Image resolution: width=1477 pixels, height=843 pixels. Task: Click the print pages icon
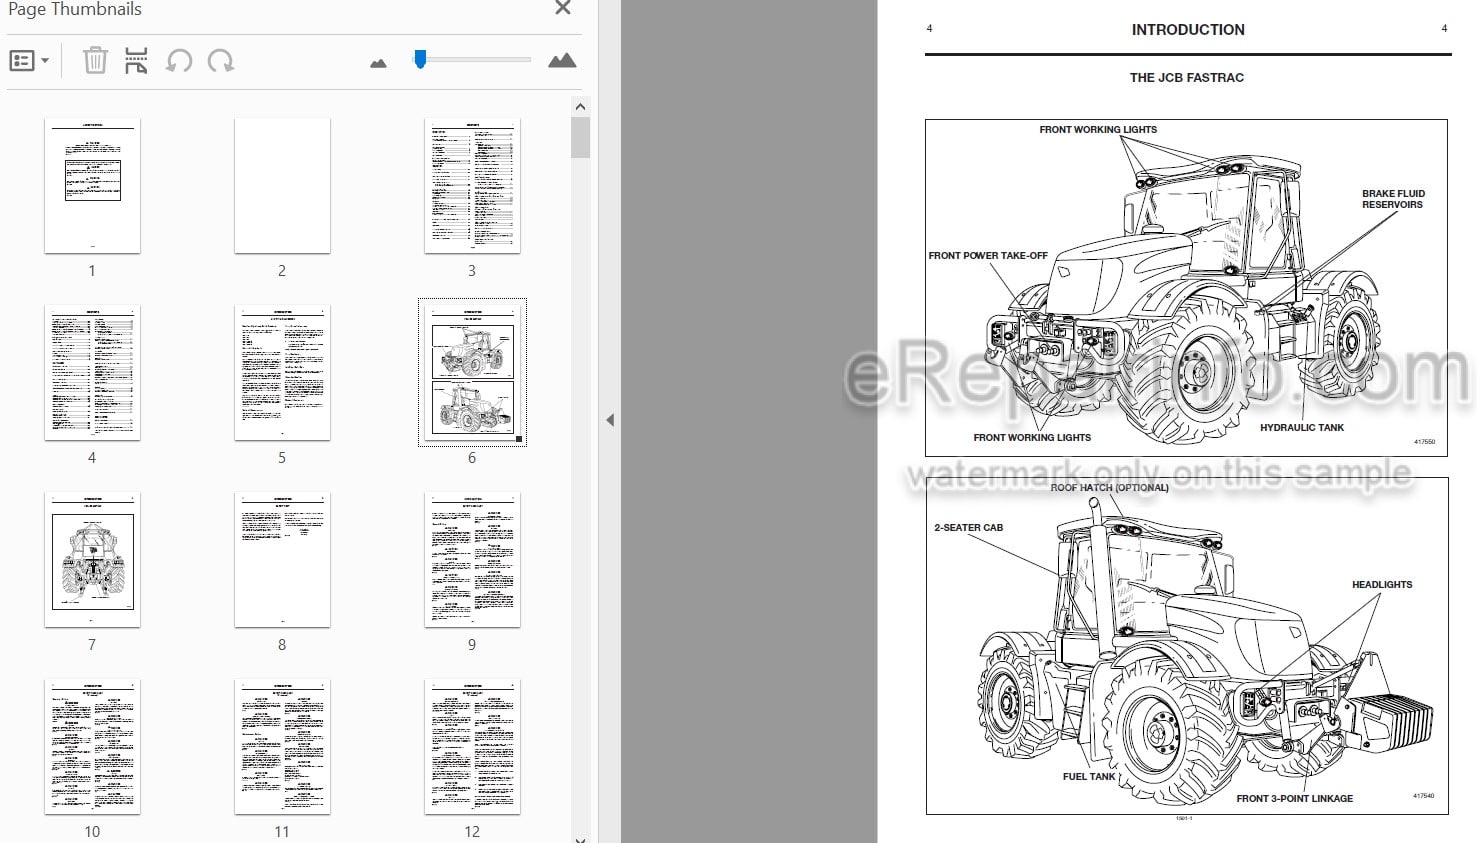click(136, 61)
